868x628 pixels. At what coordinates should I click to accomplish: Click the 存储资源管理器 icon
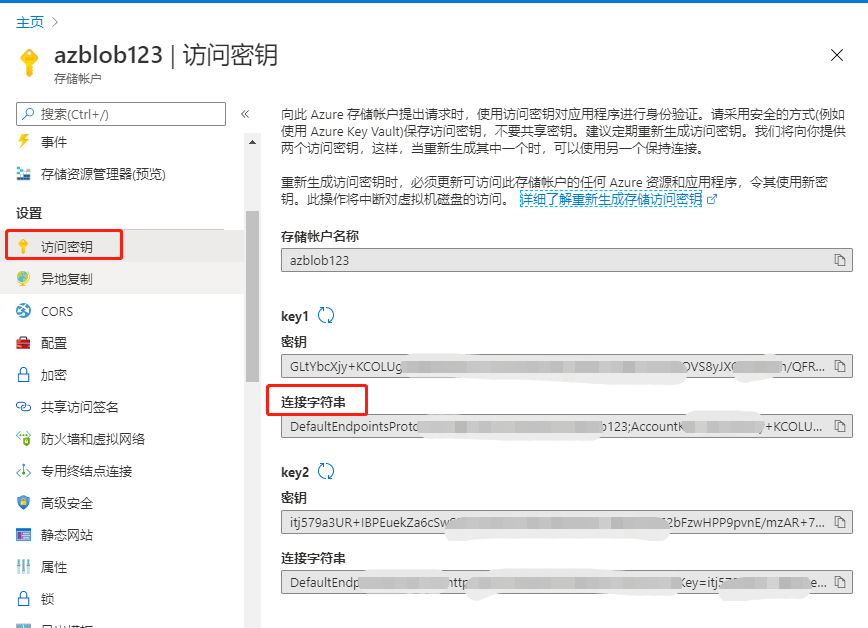pos(23,174)
